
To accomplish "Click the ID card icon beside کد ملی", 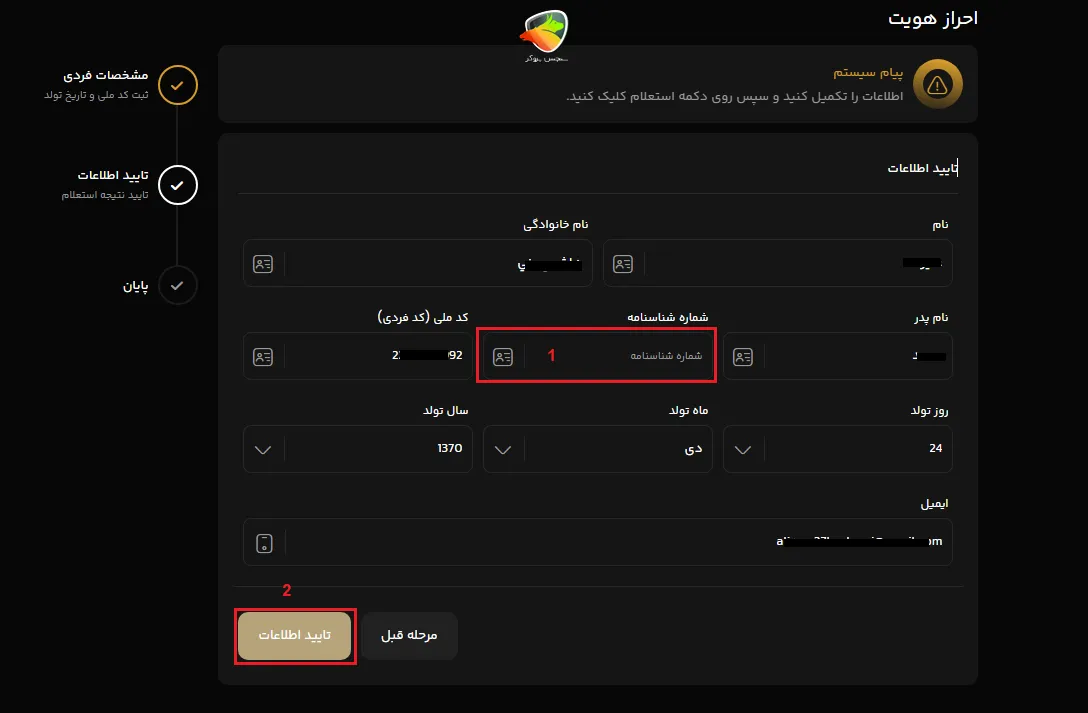I will click(263, 356).
